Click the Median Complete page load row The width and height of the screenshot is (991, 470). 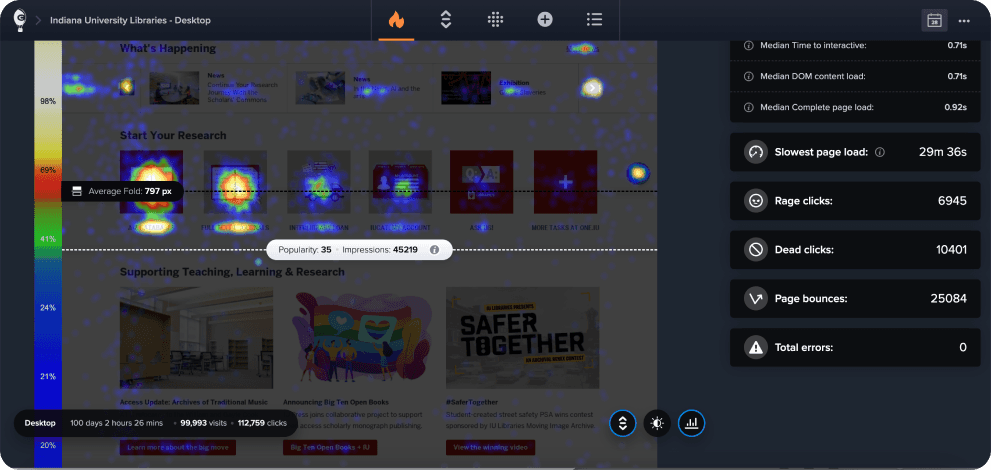(x=856, y=107)
